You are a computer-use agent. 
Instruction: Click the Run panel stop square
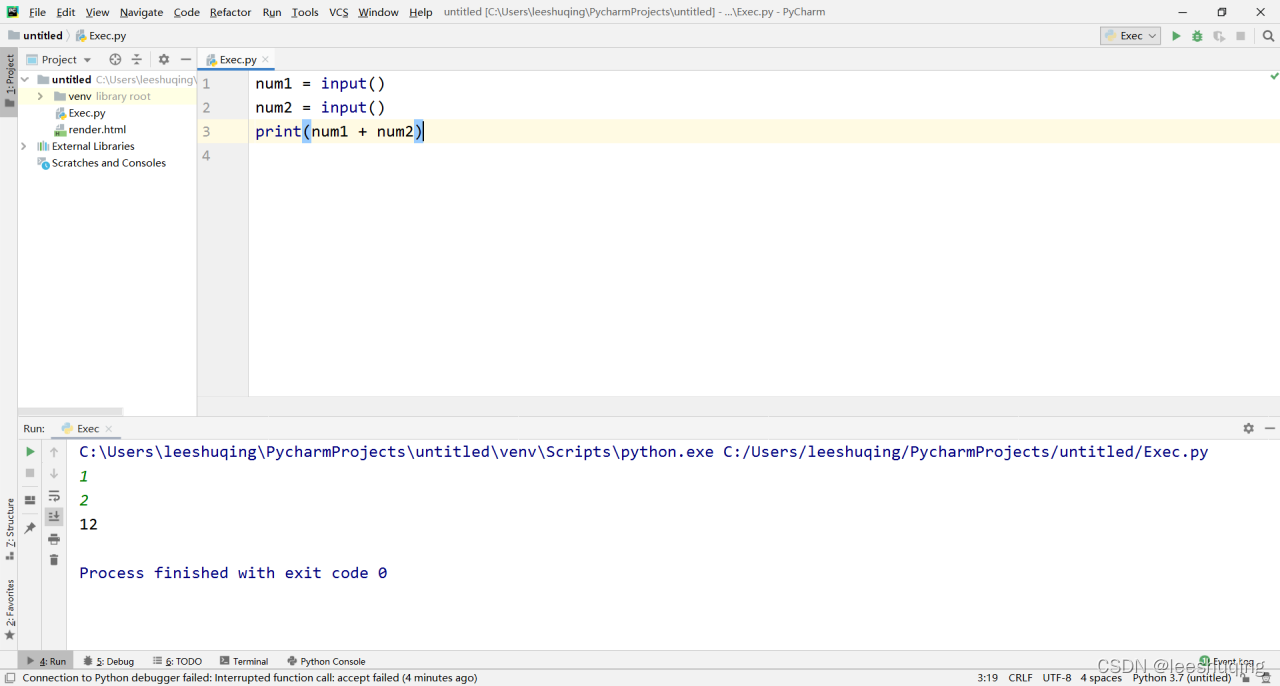click(x=30, y=473)
